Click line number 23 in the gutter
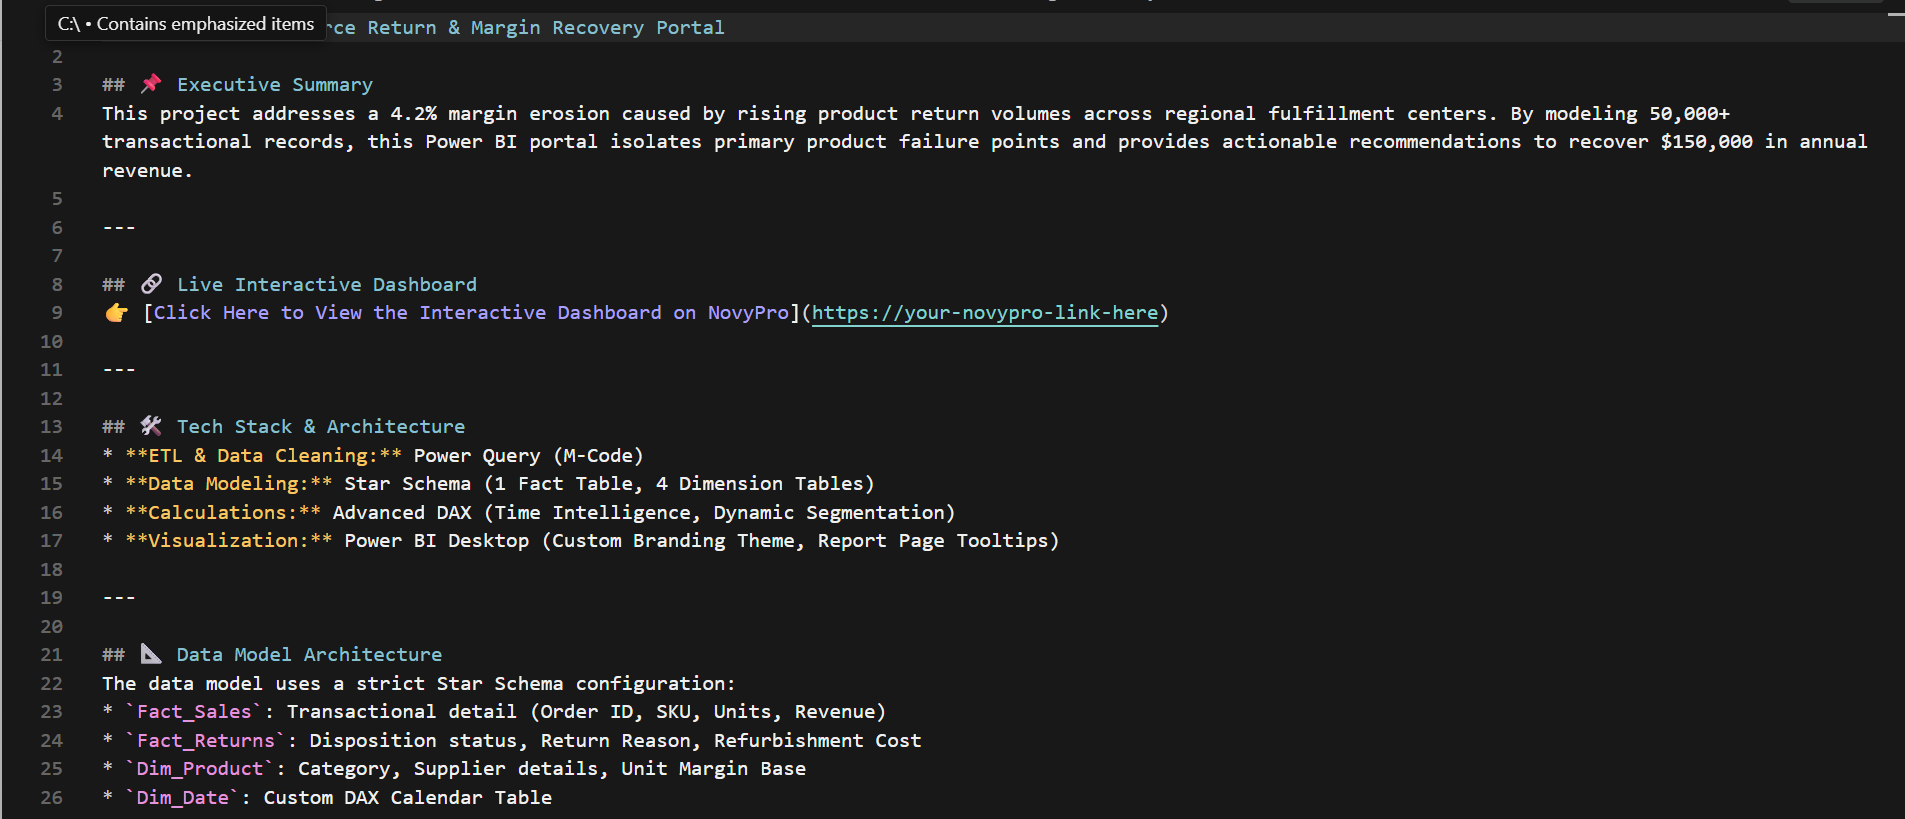 [x=51, y=712]
